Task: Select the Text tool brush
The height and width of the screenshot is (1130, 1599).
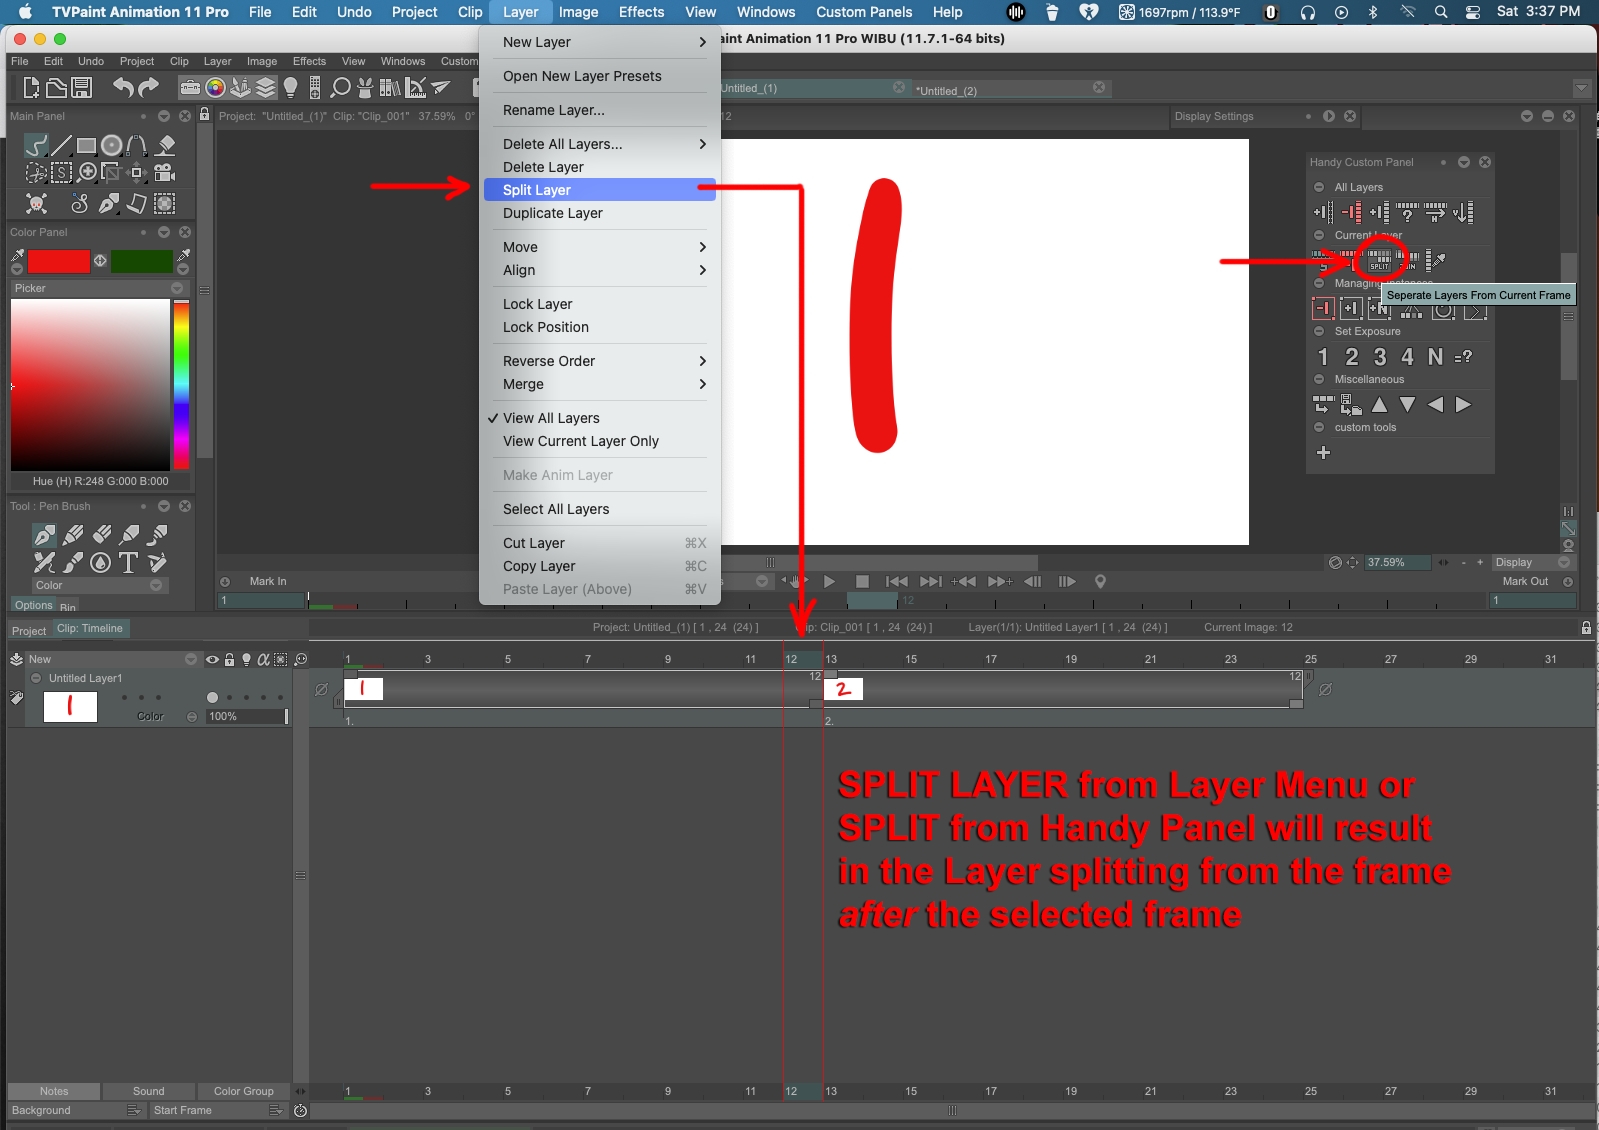Action: (x=128, y=563)
